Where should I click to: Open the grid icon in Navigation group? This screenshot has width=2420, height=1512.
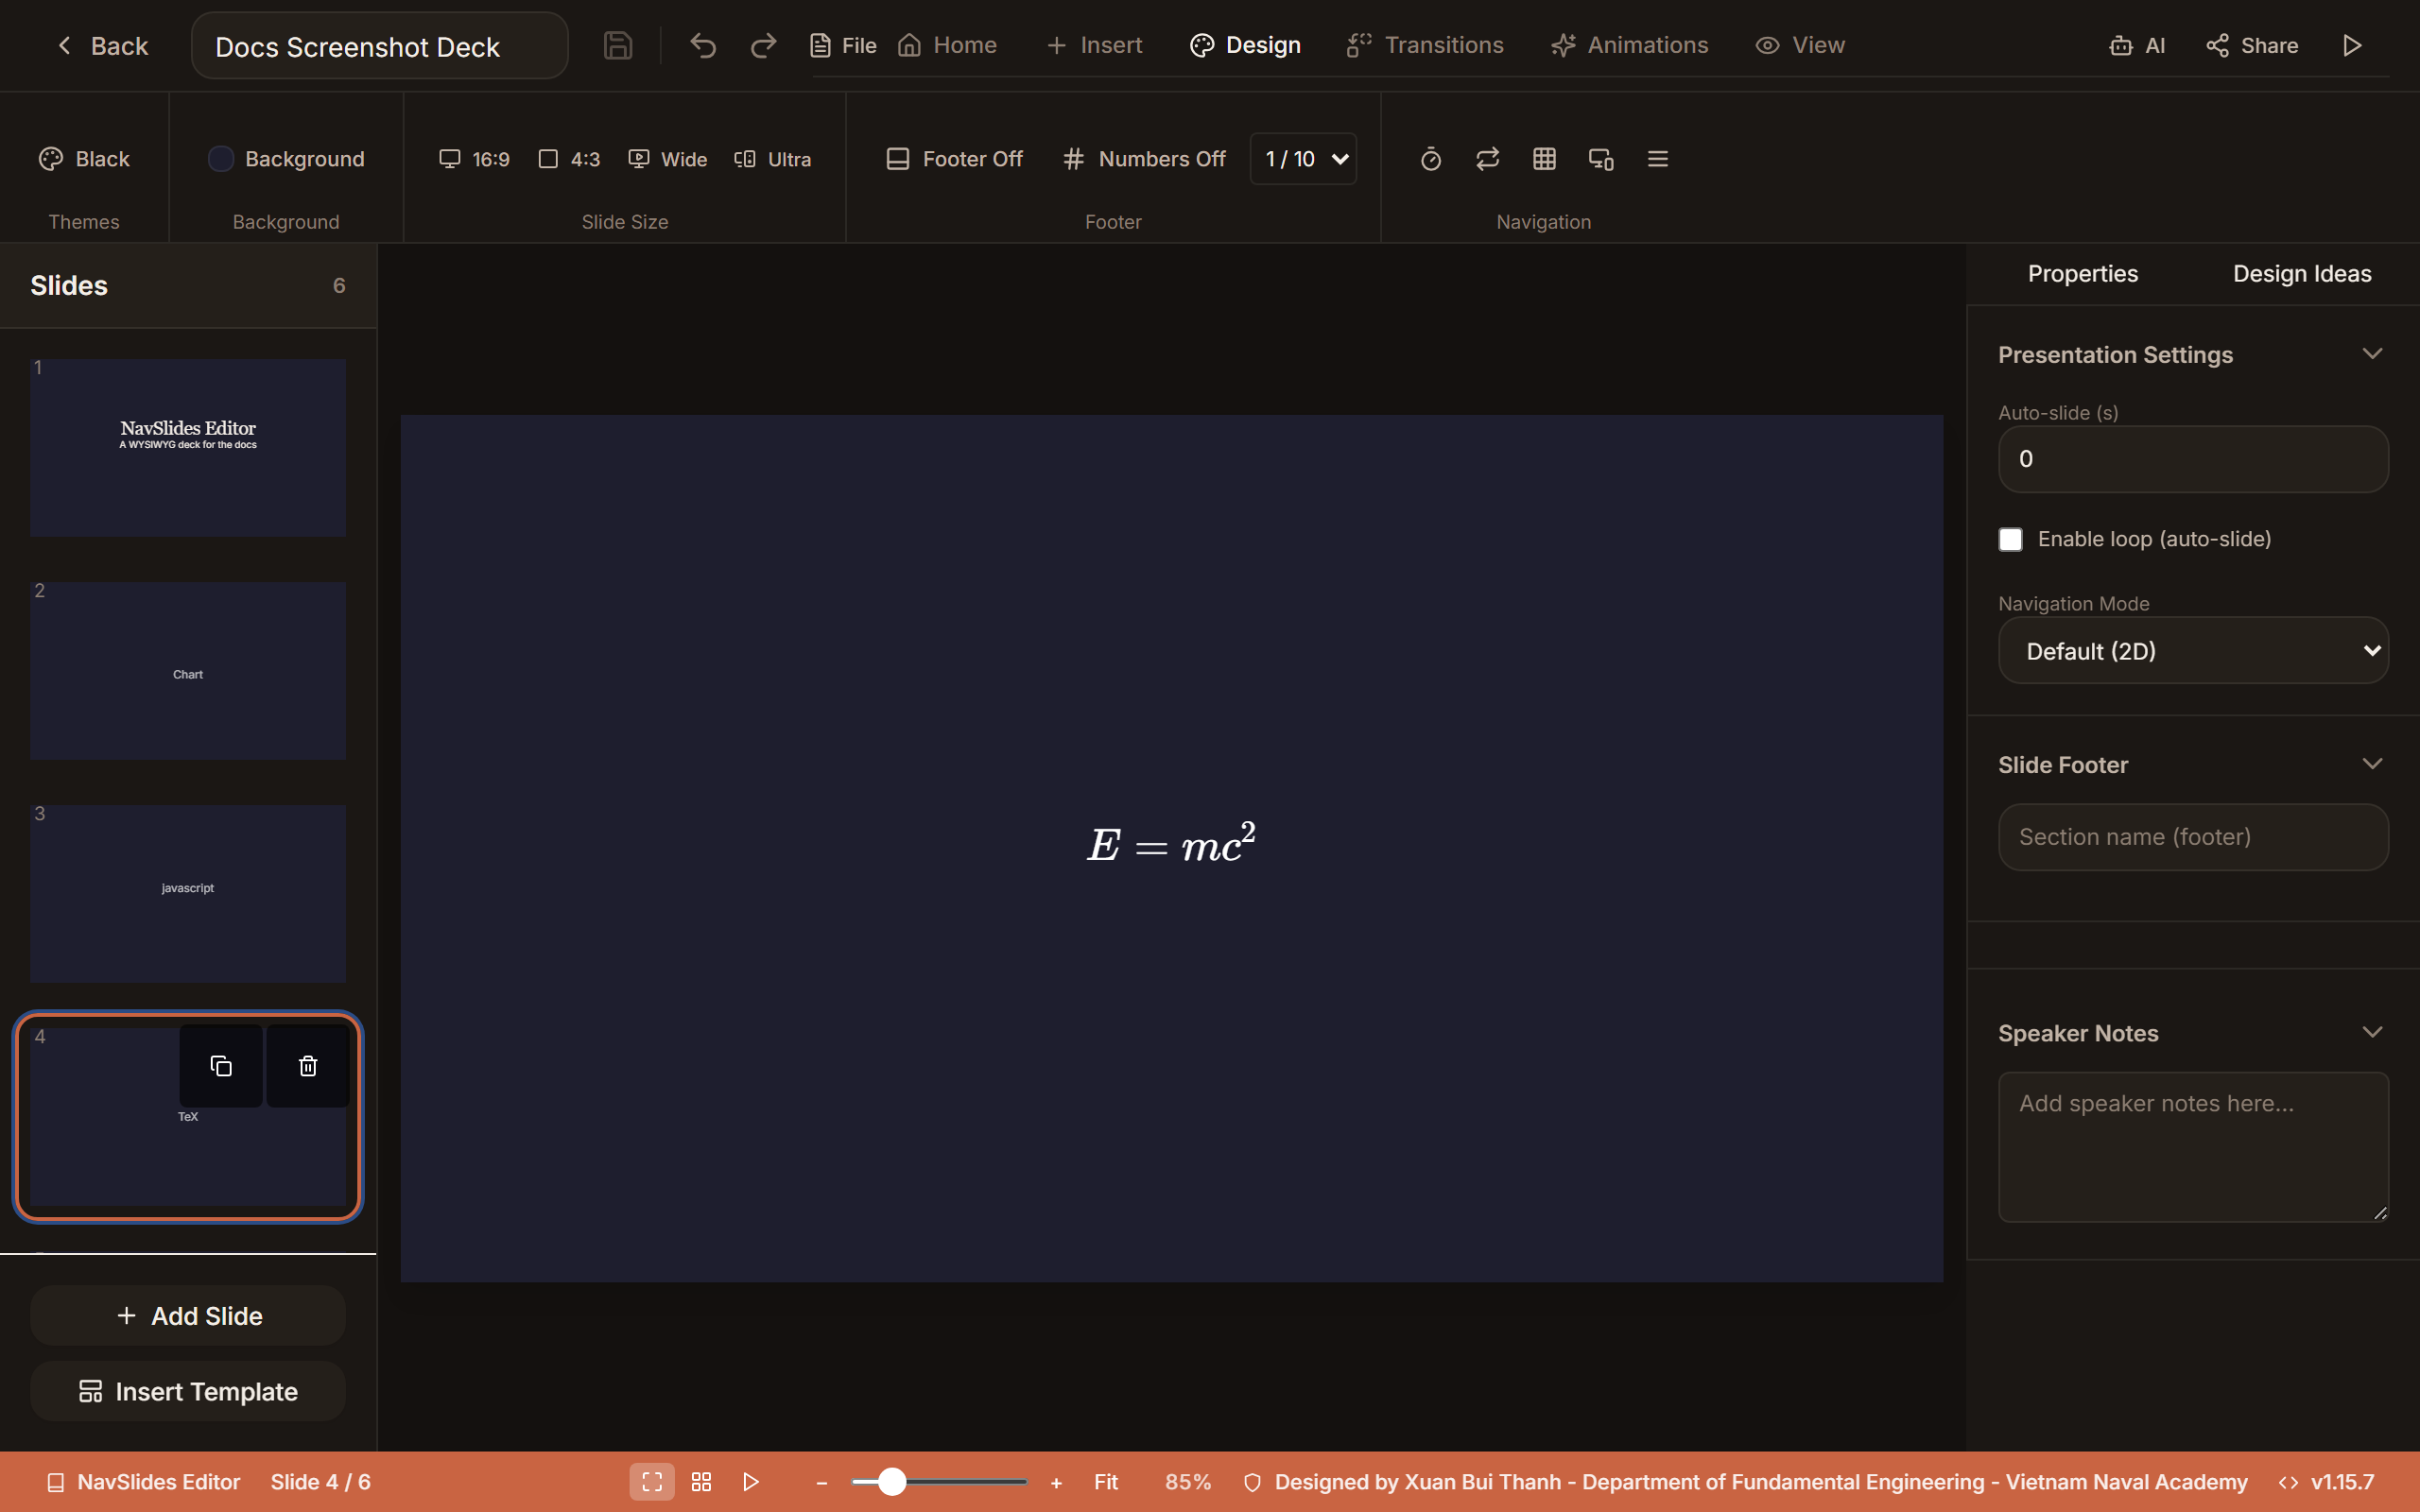(x=1544, y=159)
